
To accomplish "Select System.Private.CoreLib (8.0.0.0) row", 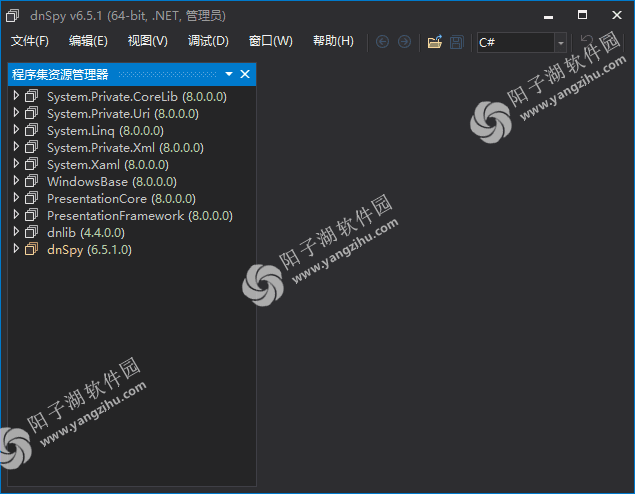I will click(132, 96).
